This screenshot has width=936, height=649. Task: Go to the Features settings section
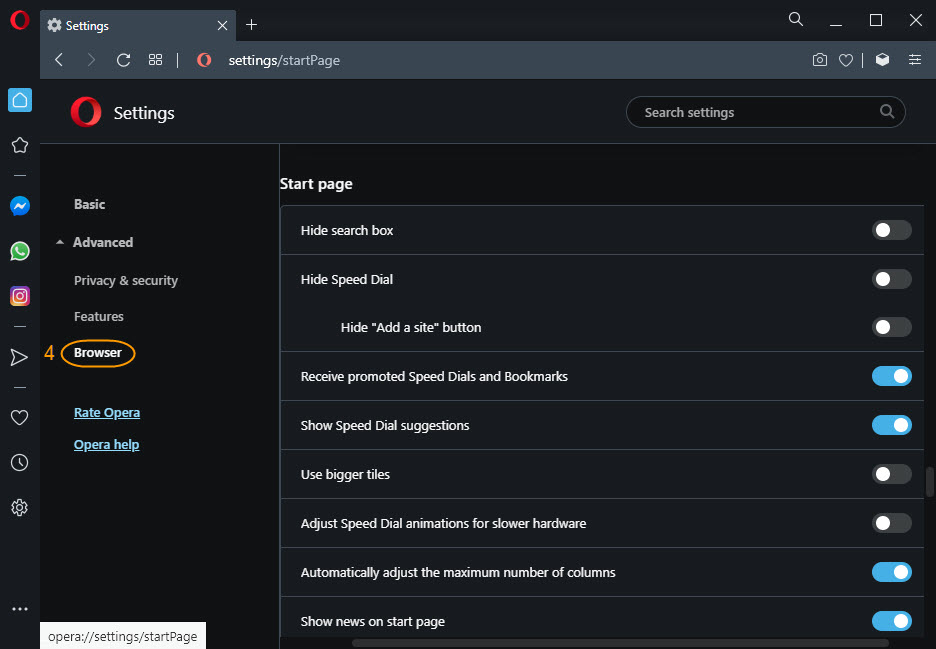click(98, 316)
